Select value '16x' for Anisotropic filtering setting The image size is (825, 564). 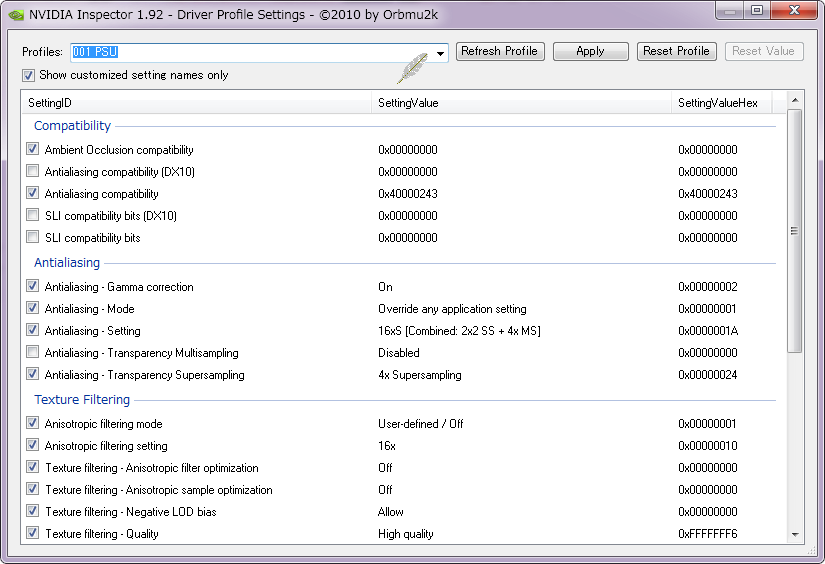point(387,446)
